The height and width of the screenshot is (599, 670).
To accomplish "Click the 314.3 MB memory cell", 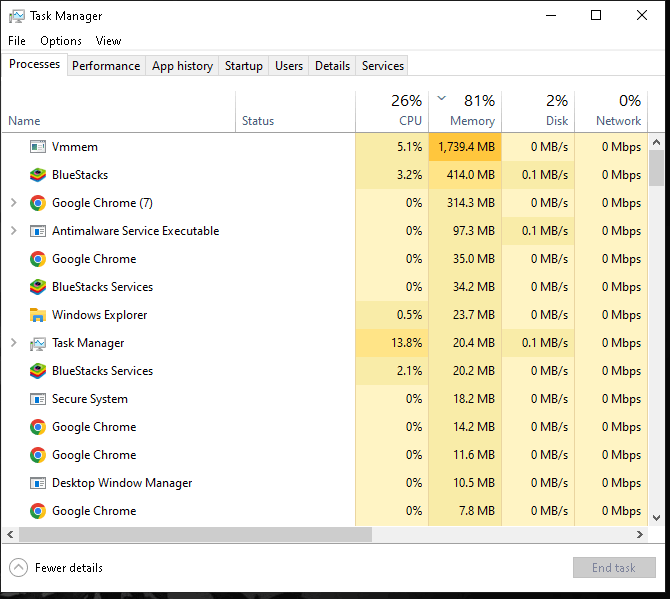I will pos(465,203).
